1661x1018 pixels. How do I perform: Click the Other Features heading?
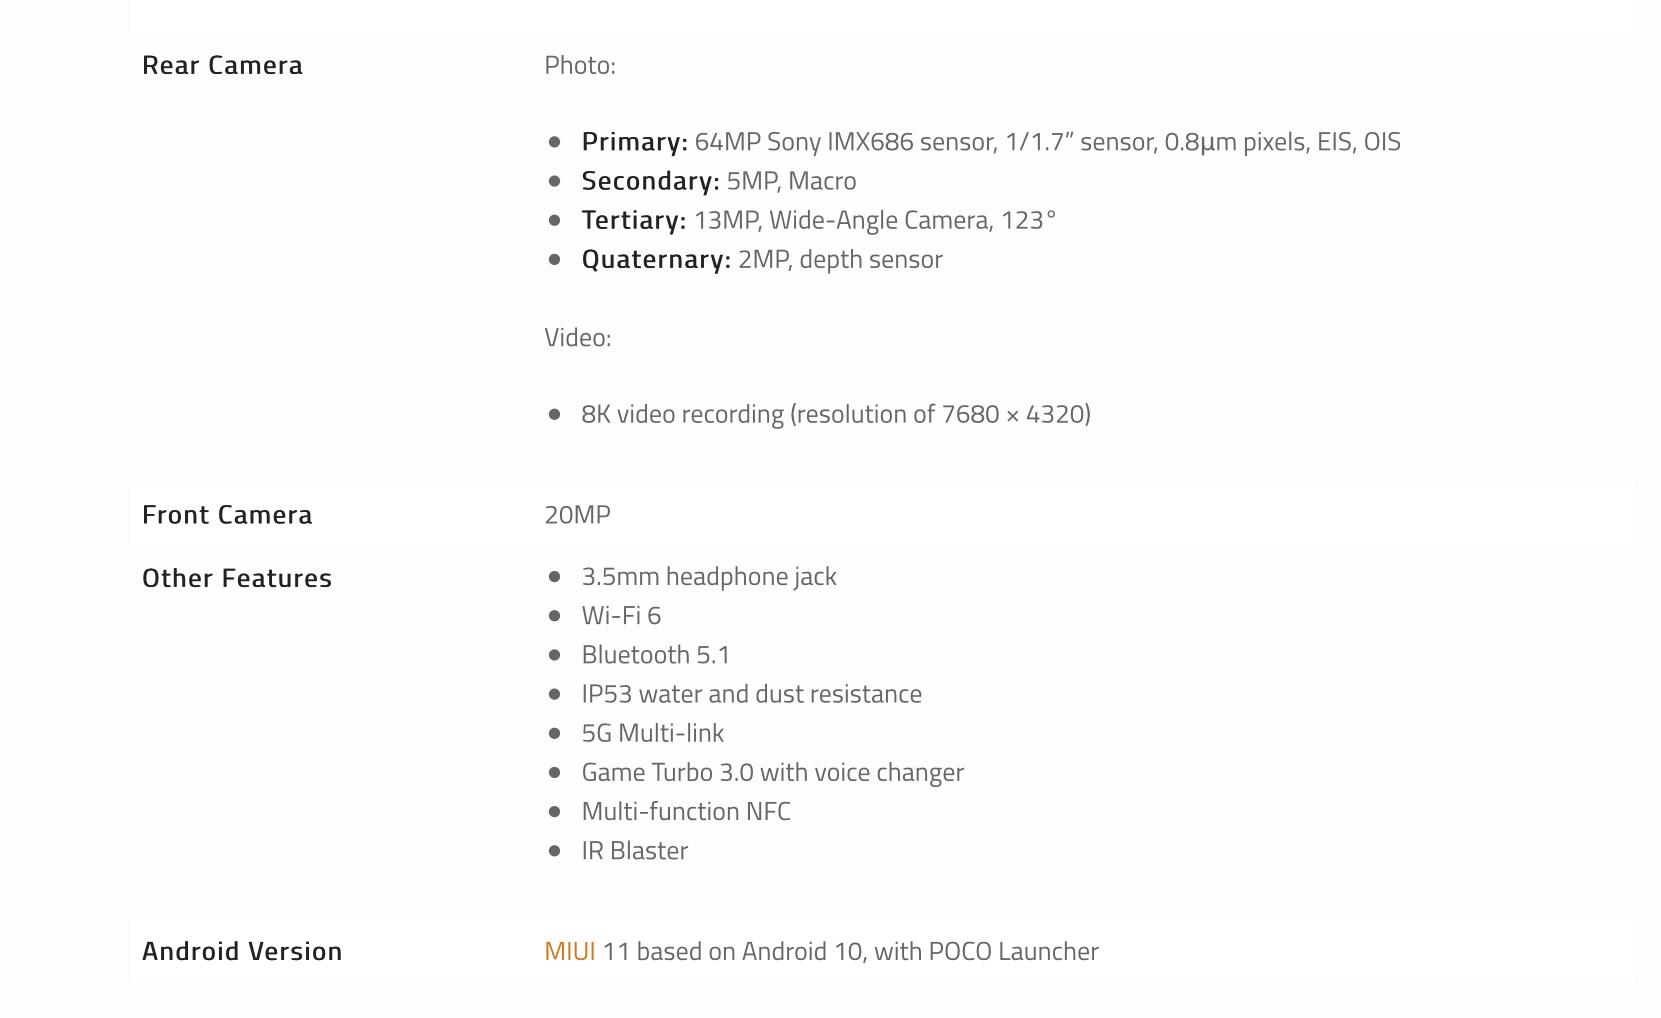point(237,578)
